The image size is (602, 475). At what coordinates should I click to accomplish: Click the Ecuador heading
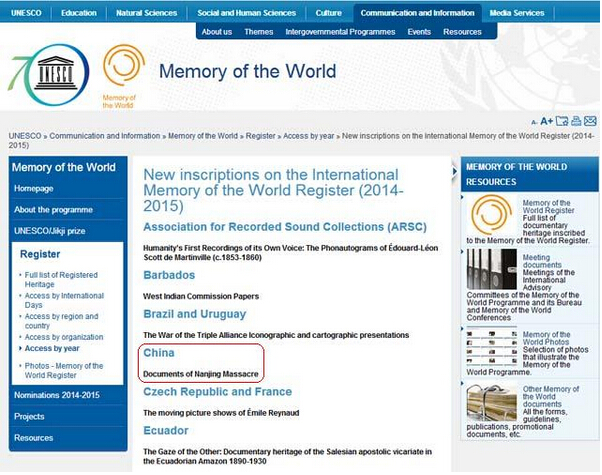point(165,431)
